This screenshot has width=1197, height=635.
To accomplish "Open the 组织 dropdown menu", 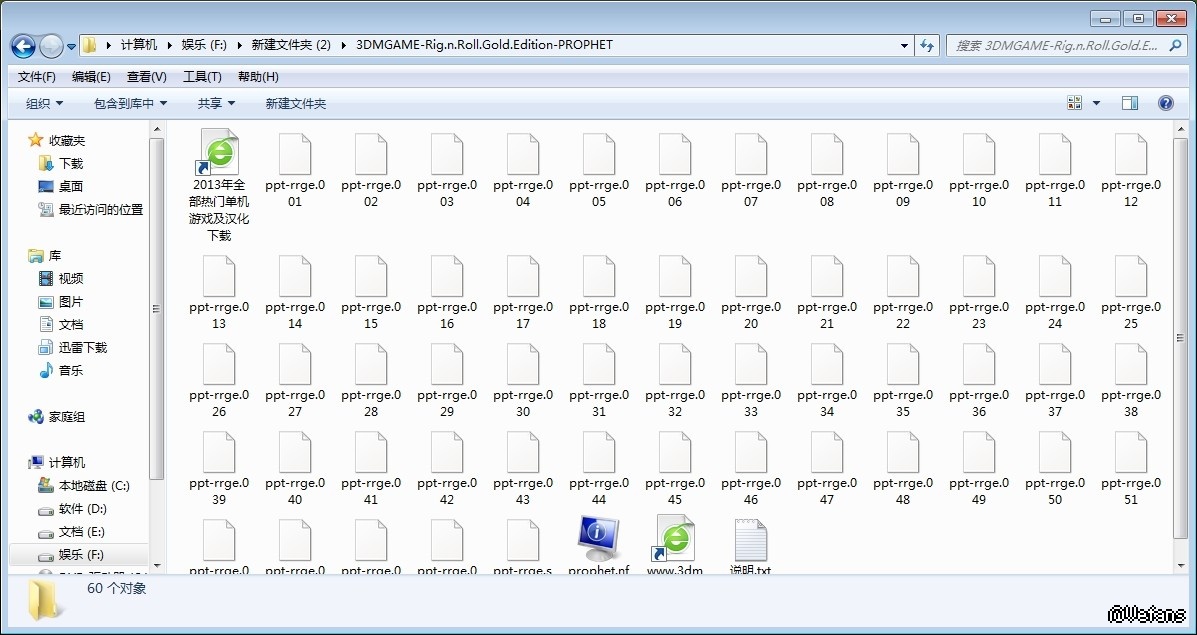I will point(44,103).
